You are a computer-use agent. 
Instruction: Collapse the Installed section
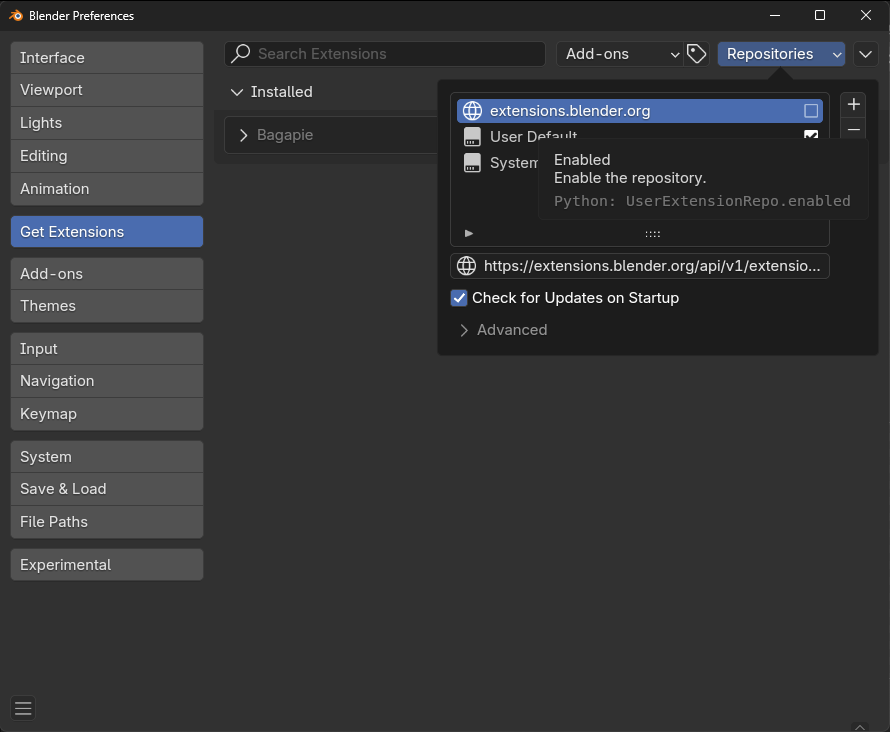pos(237,92)
